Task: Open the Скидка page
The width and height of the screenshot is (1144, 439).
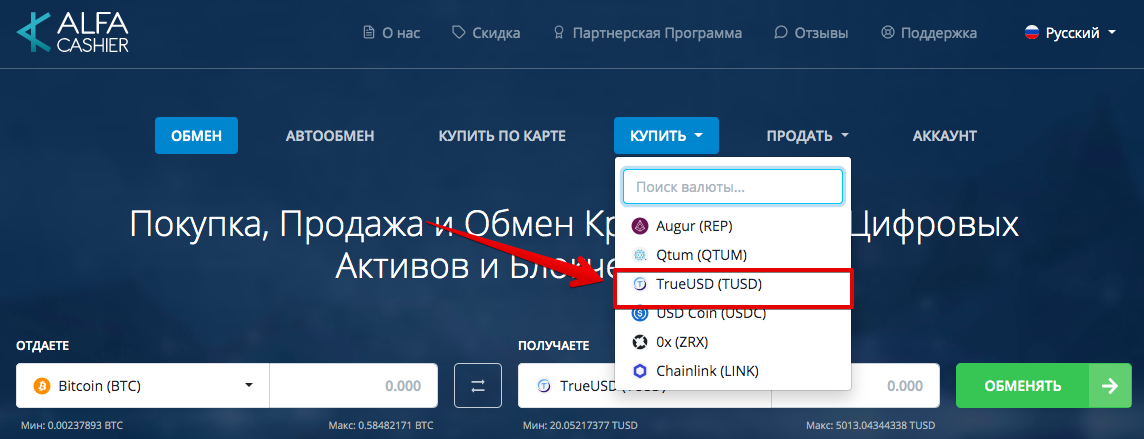Action: click(x=486, y=33)
